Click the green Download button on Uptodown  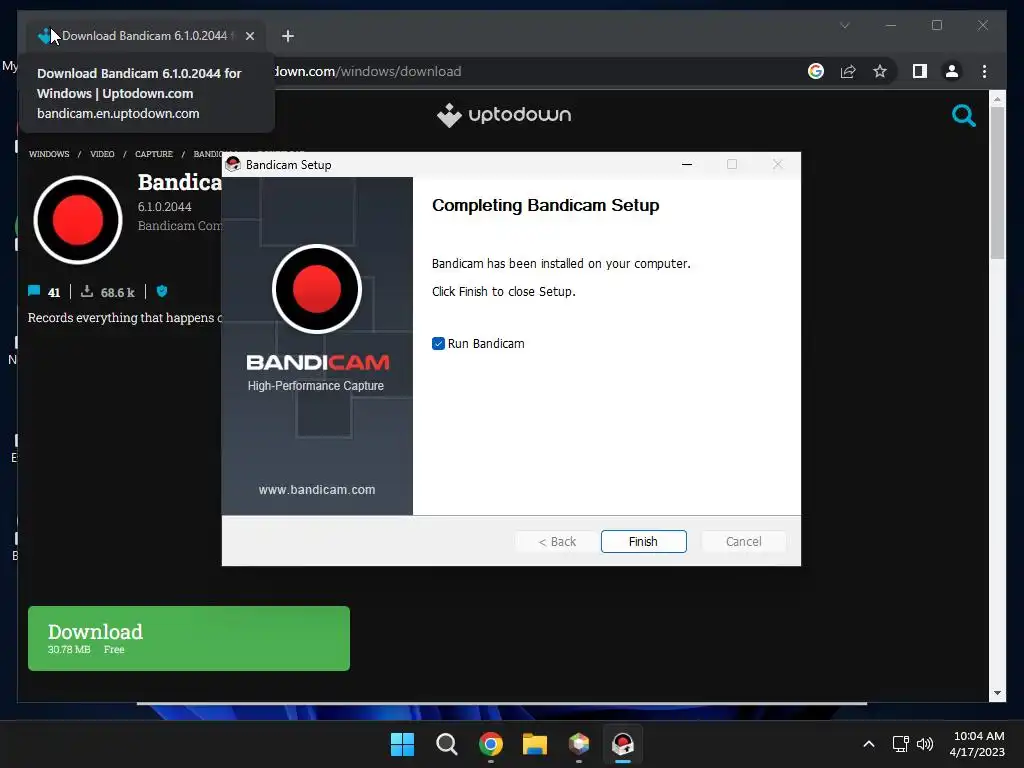(189, 638)
